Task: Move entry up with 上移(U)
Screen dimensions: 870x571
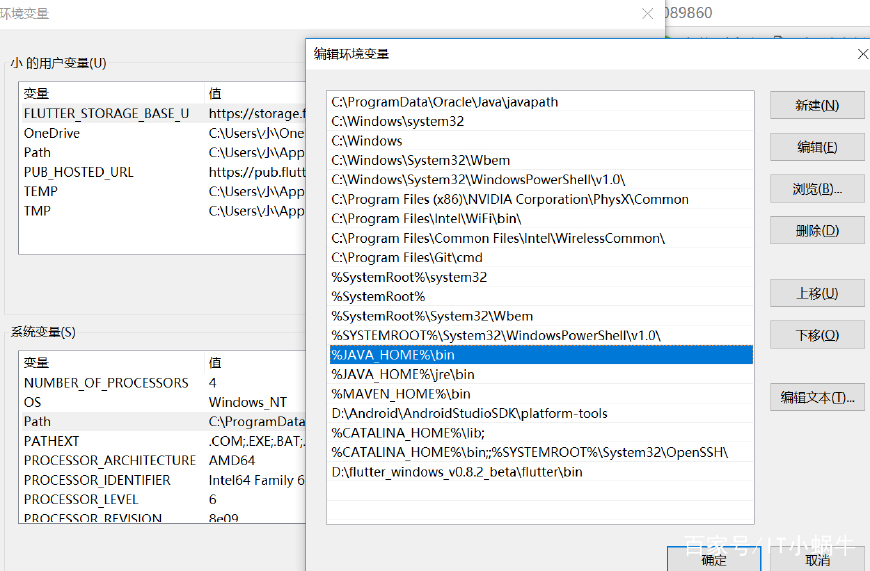Action: coord(817,293)
